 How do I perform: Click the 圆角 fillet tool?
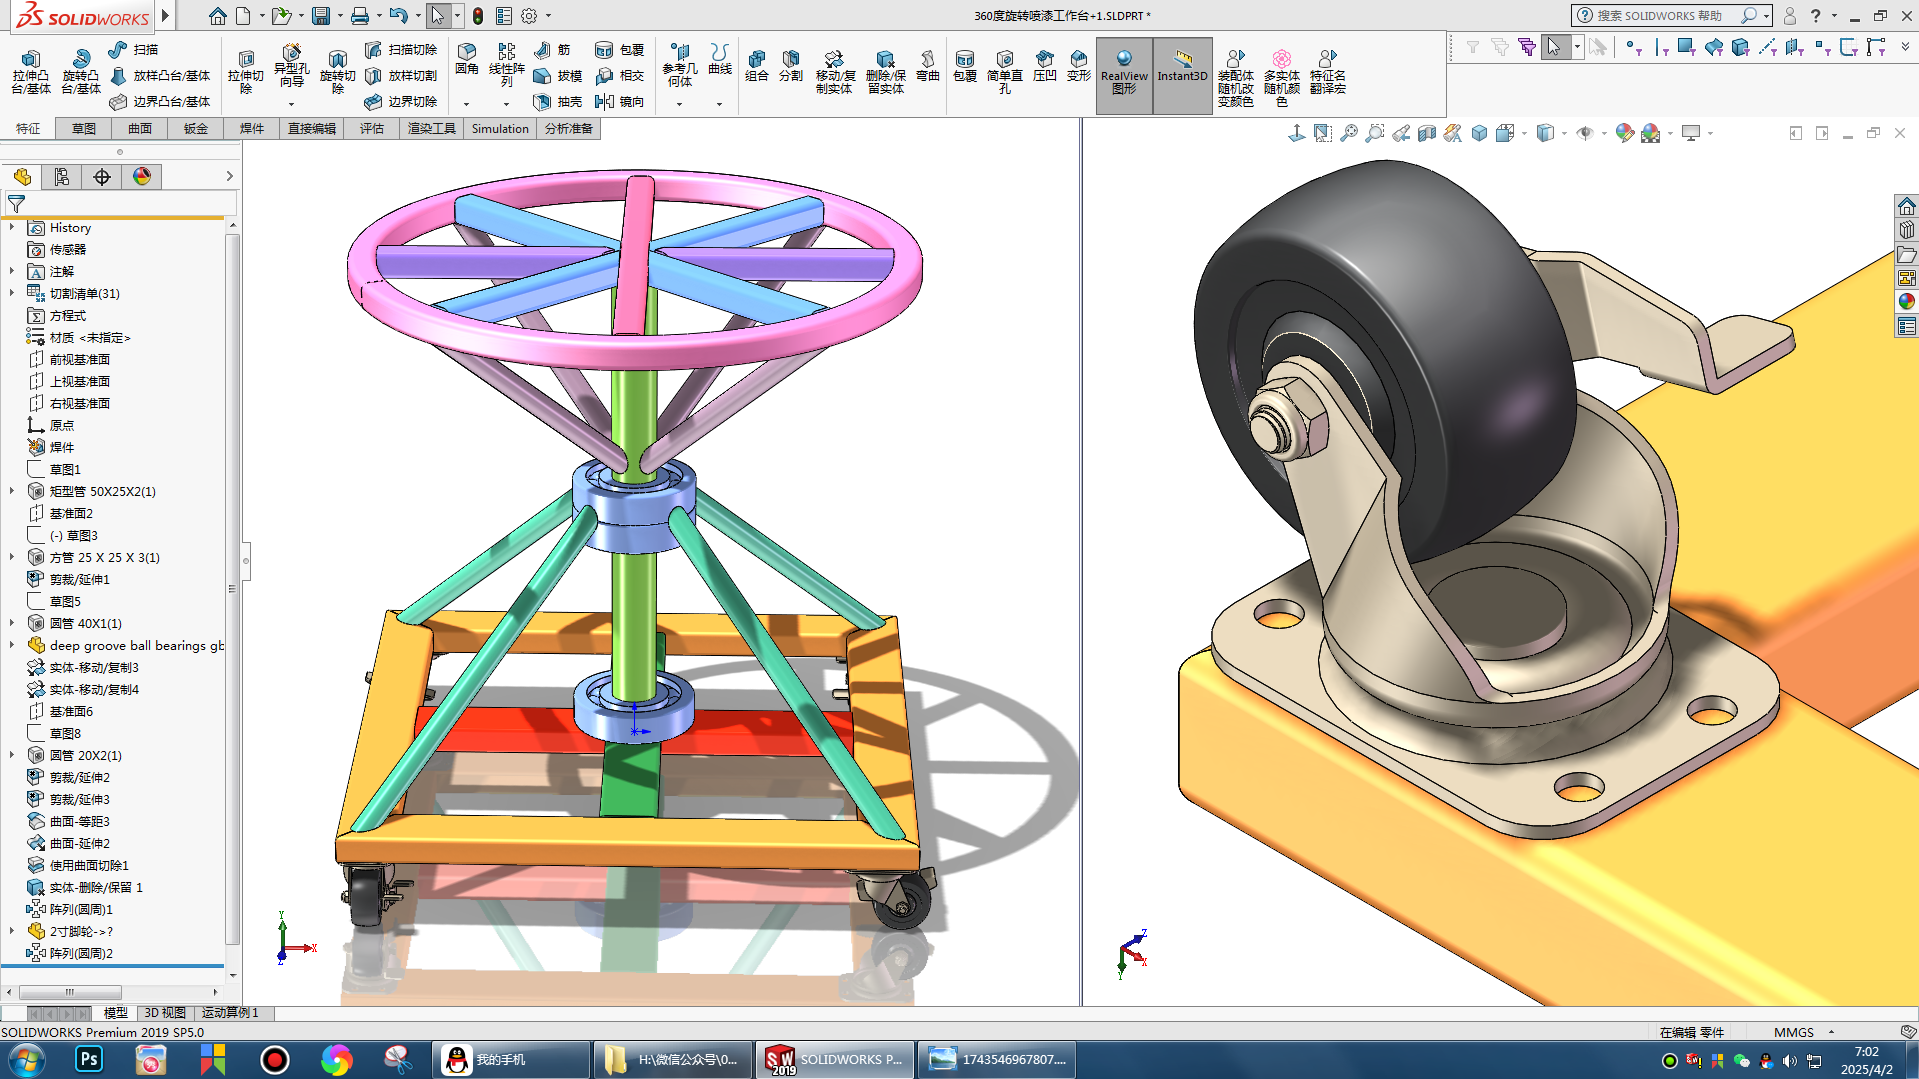466,58
